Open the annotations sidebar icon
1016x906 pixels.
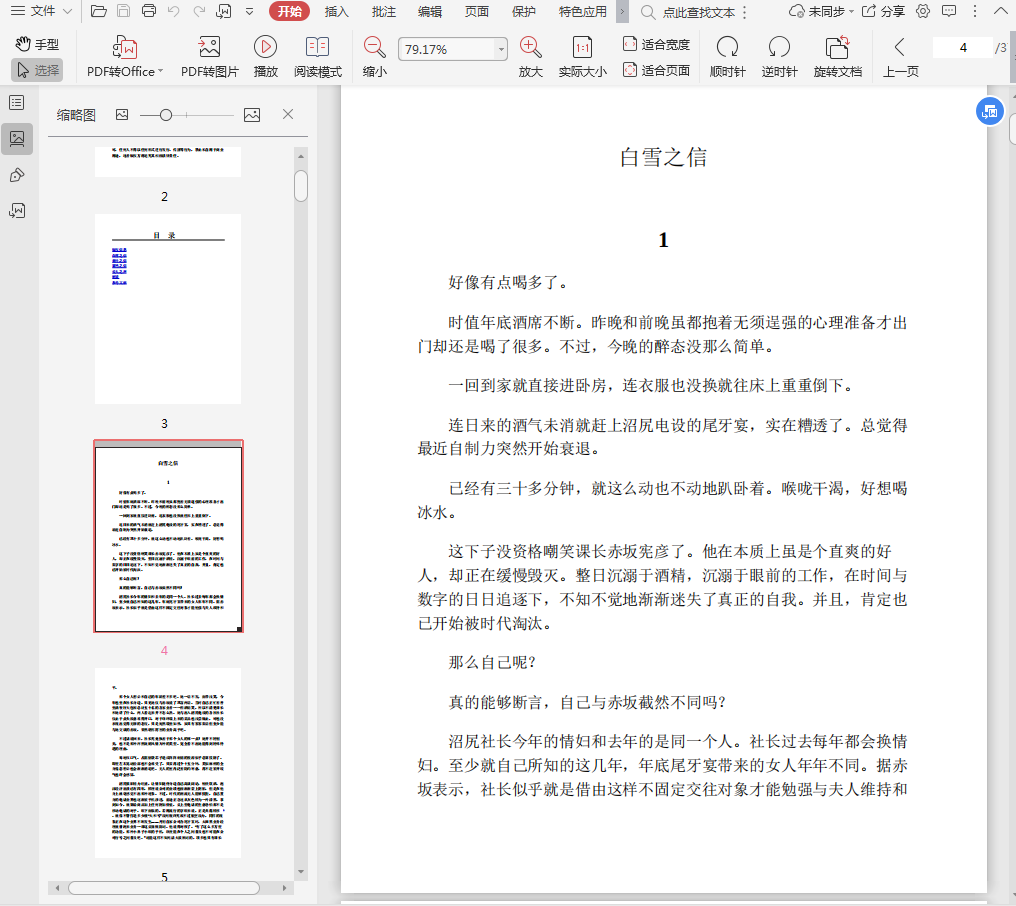tap(17, 175)
